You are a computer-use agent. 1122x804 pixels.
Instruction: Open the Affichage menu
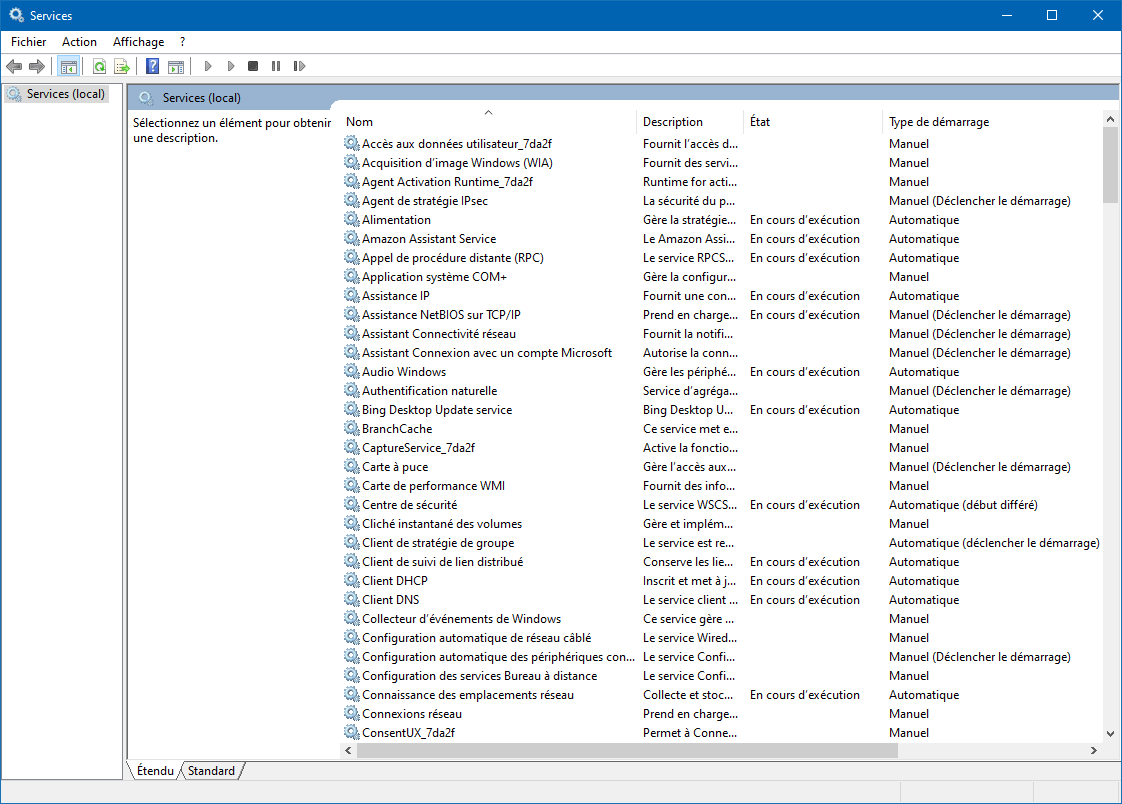(x=138, y=41)
